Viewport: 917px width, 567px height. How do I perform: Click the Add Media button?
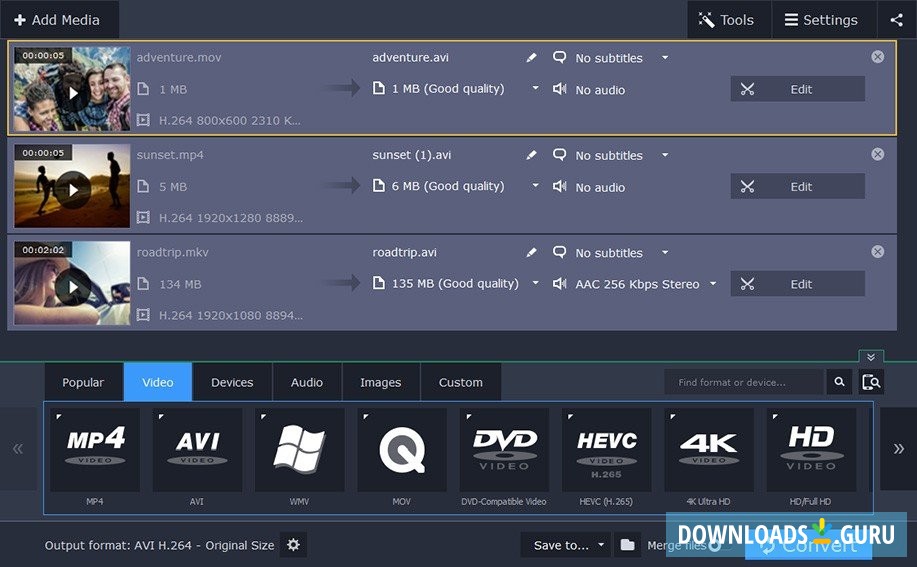point(58,20)
